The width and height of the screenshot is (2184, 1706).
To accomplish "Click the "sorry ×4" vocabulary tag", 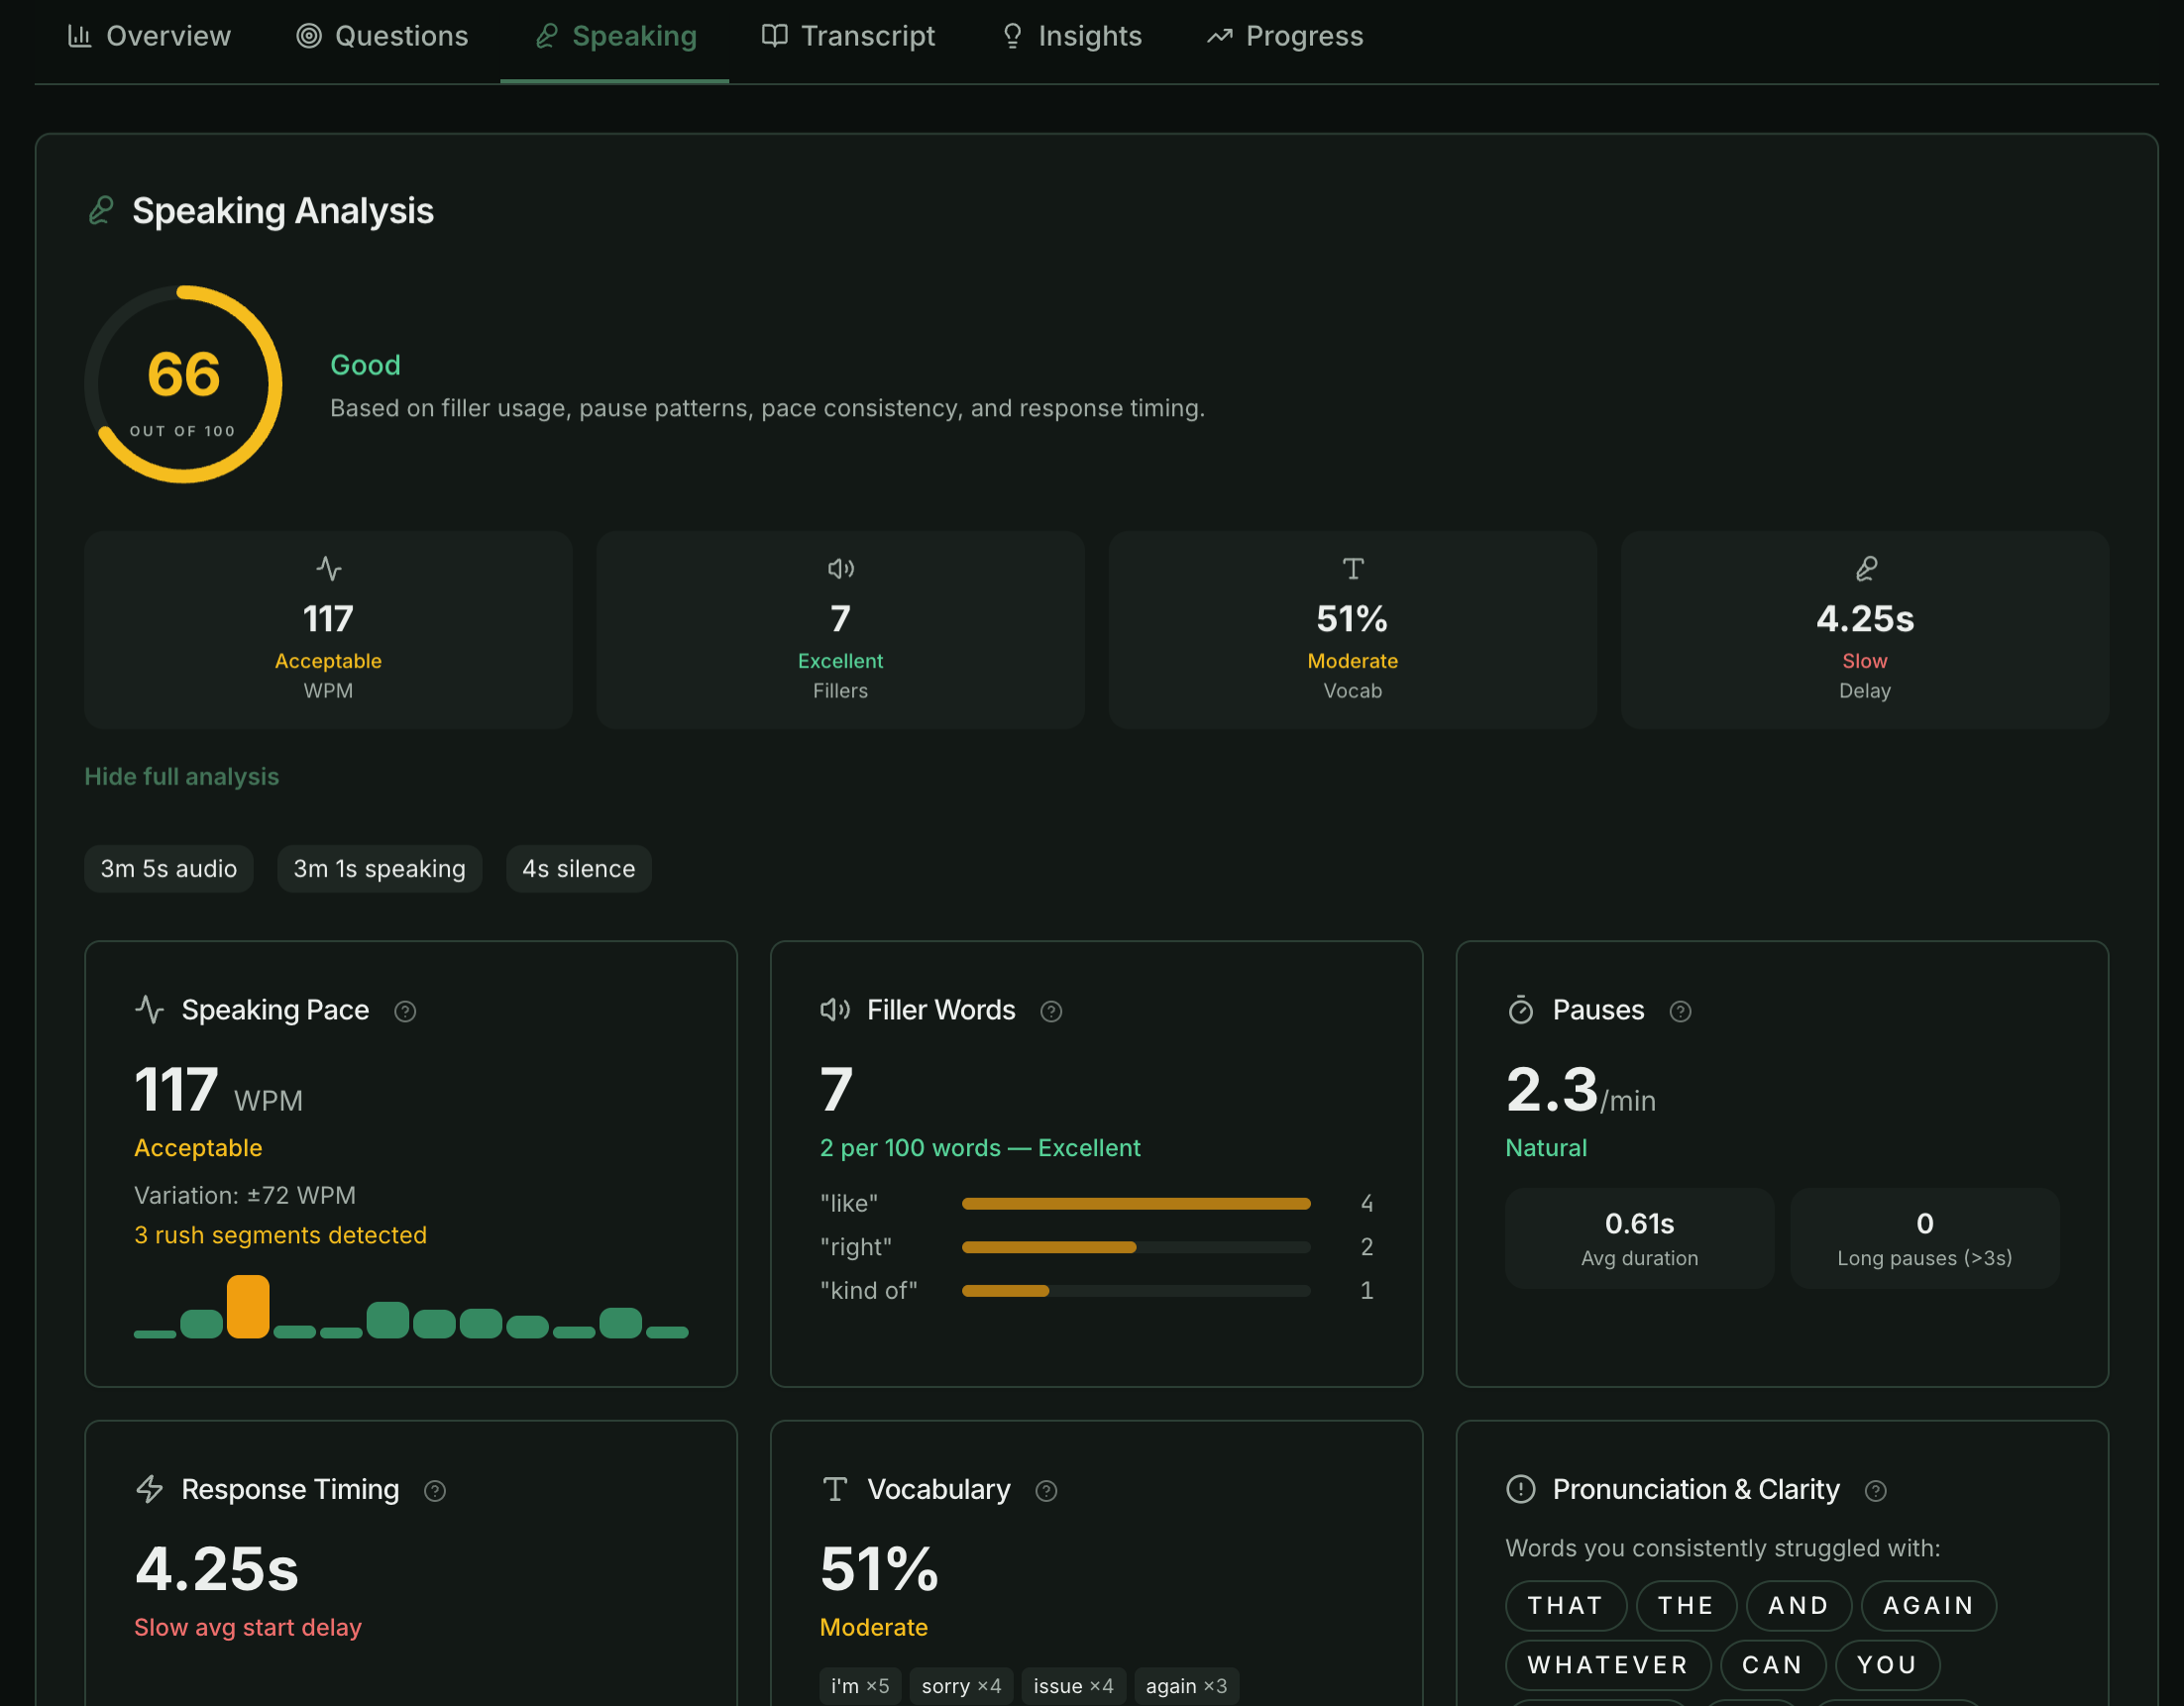I will 962,1686.
